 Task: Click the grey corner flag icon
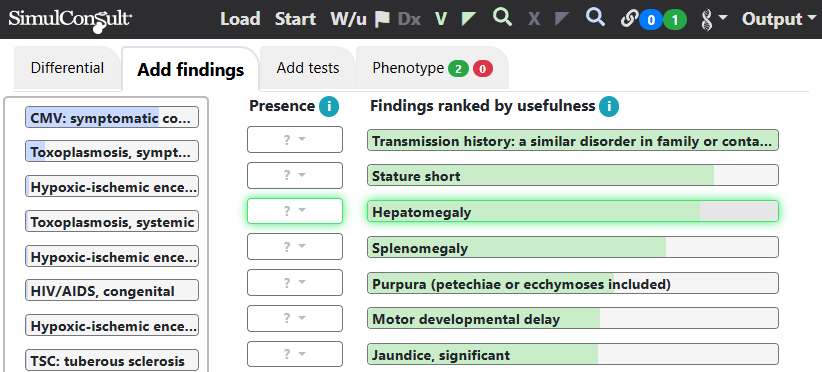tap(562, 19)
